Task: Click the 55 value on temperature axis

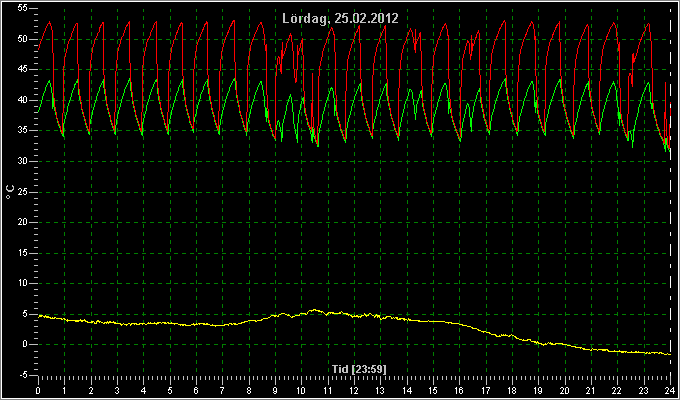Action: (x=23, y=8)
